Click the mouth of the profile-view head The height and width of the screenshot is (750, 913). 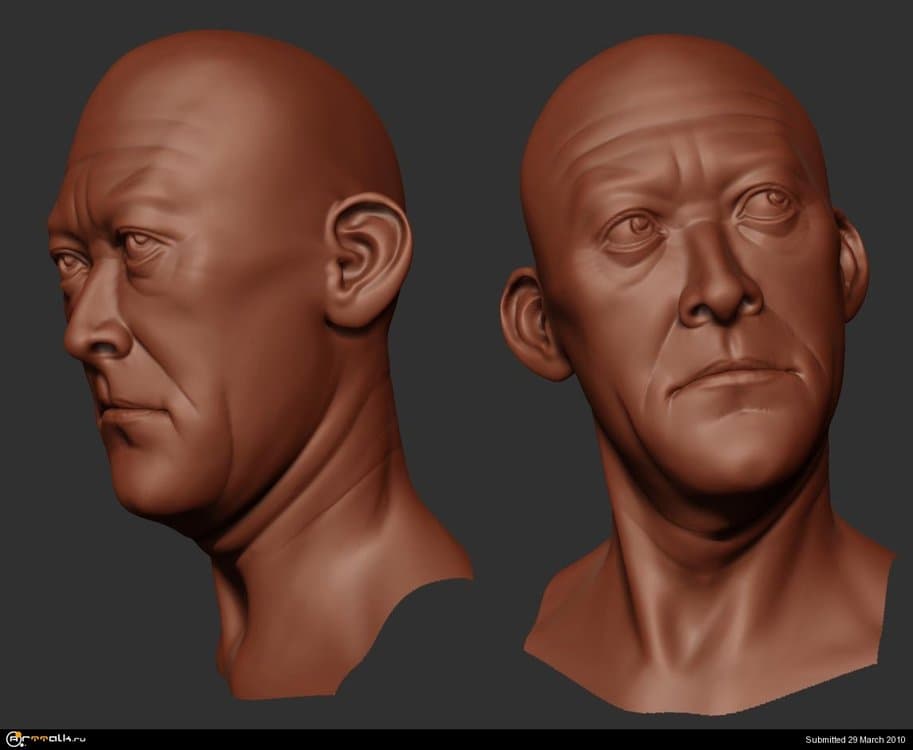pyautogui.click(x=122, y=410)
